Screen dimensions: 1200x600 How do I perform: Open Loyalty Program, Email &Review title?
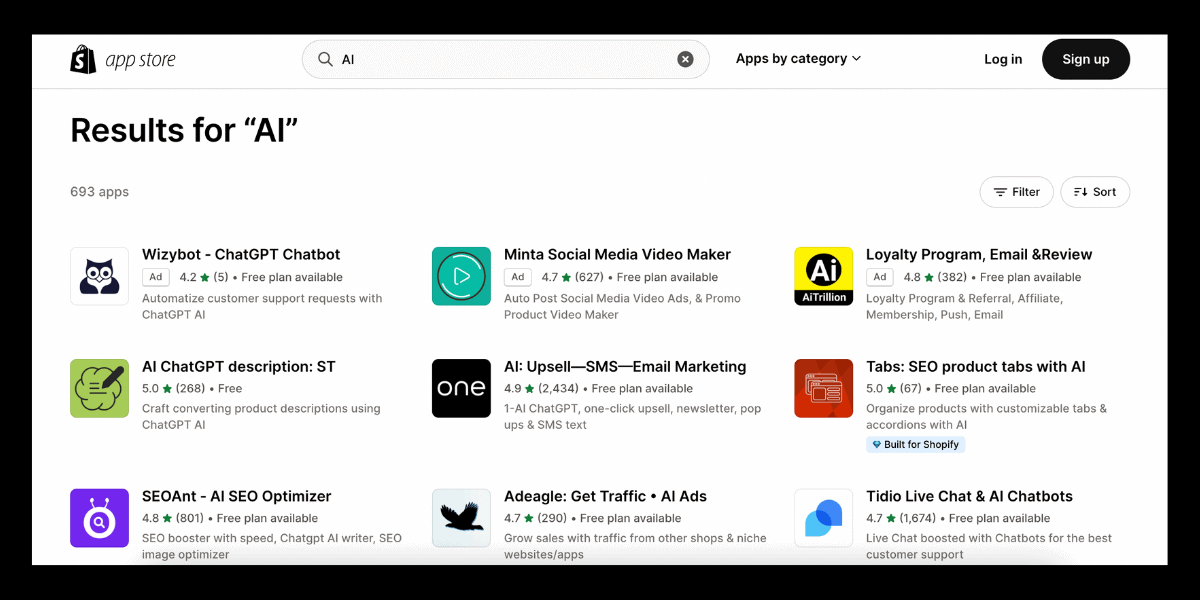tap(979, 255)
